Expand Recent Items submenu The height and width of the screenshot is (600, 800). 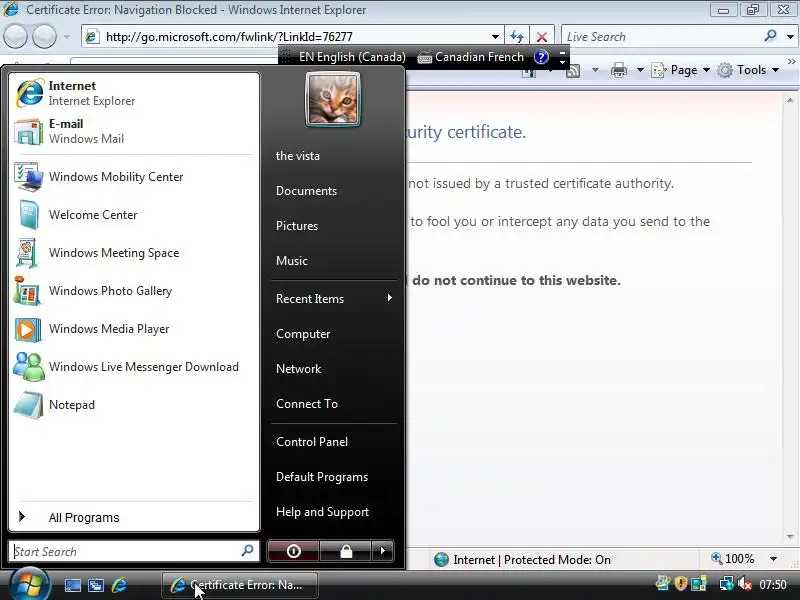pos(334,298)
